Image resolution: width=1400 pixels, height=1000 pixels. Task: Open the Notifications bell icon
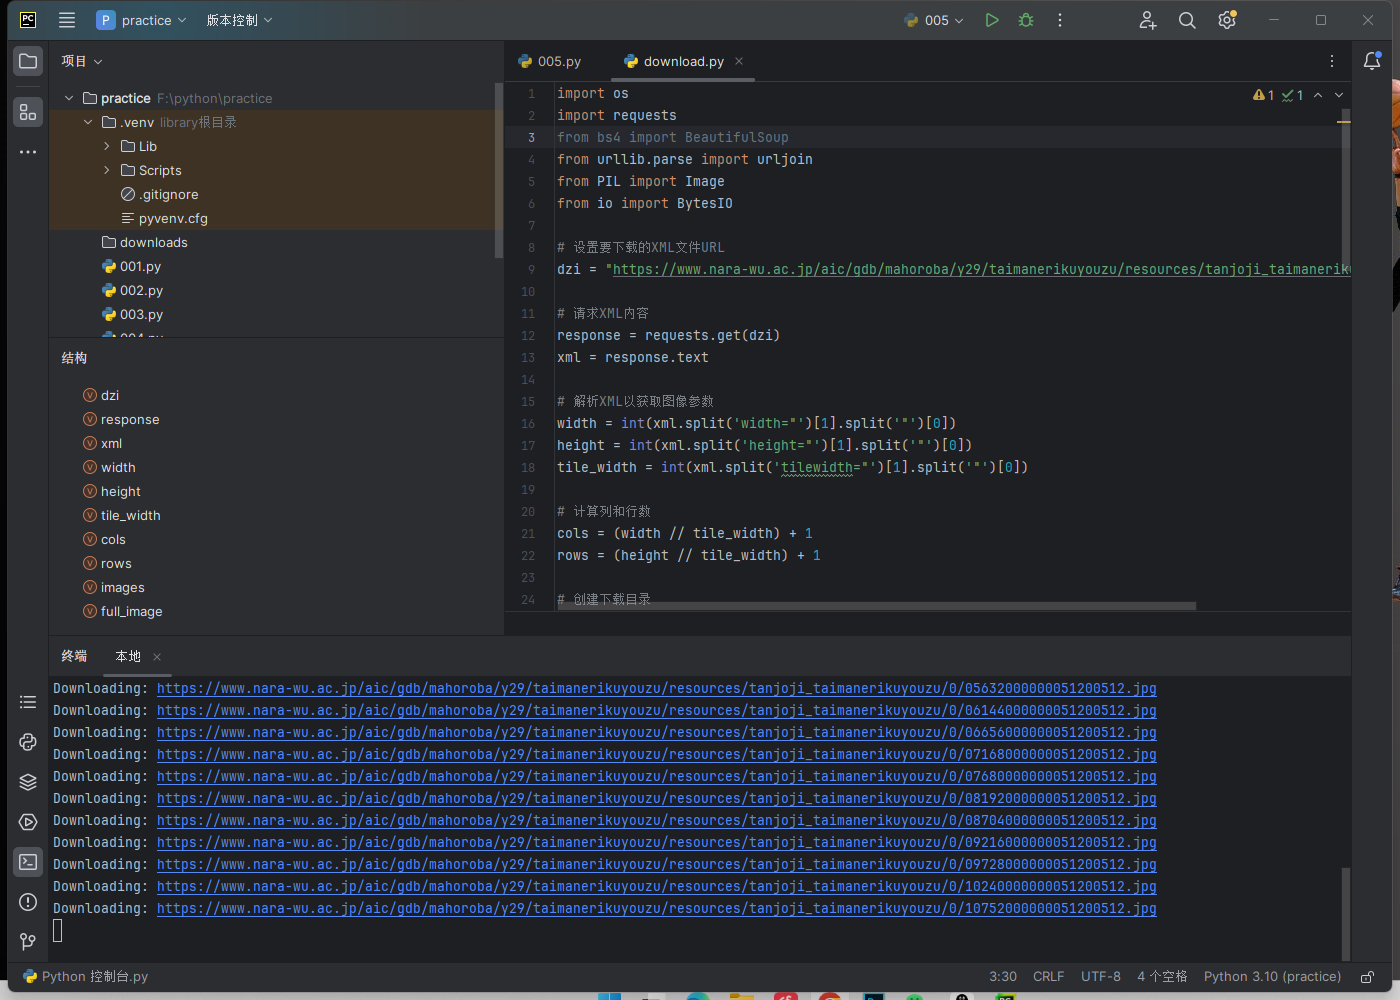point(1372,61)
